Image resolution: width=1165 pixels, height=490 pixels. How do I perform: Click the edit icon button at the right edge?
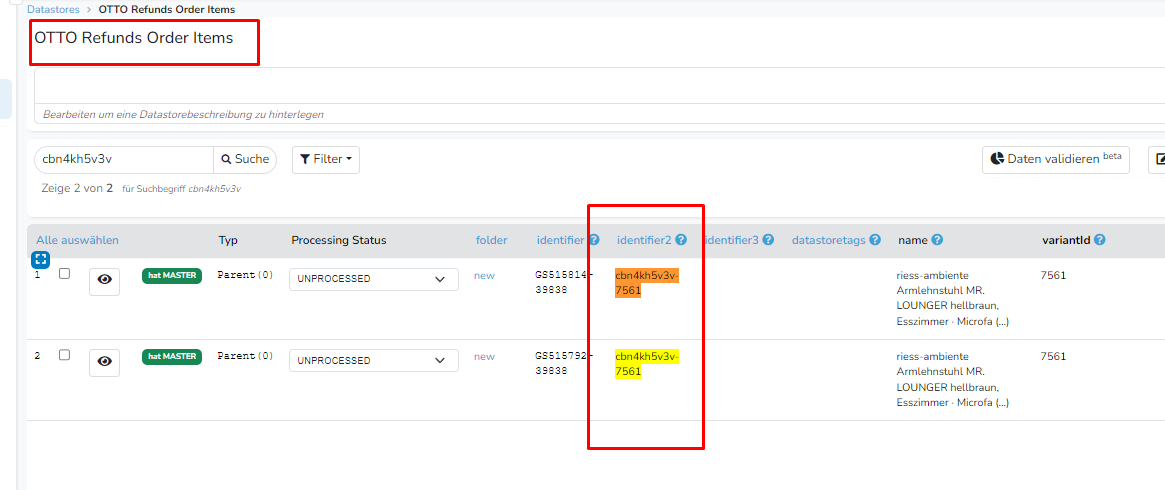click(x=1158, y=159)
